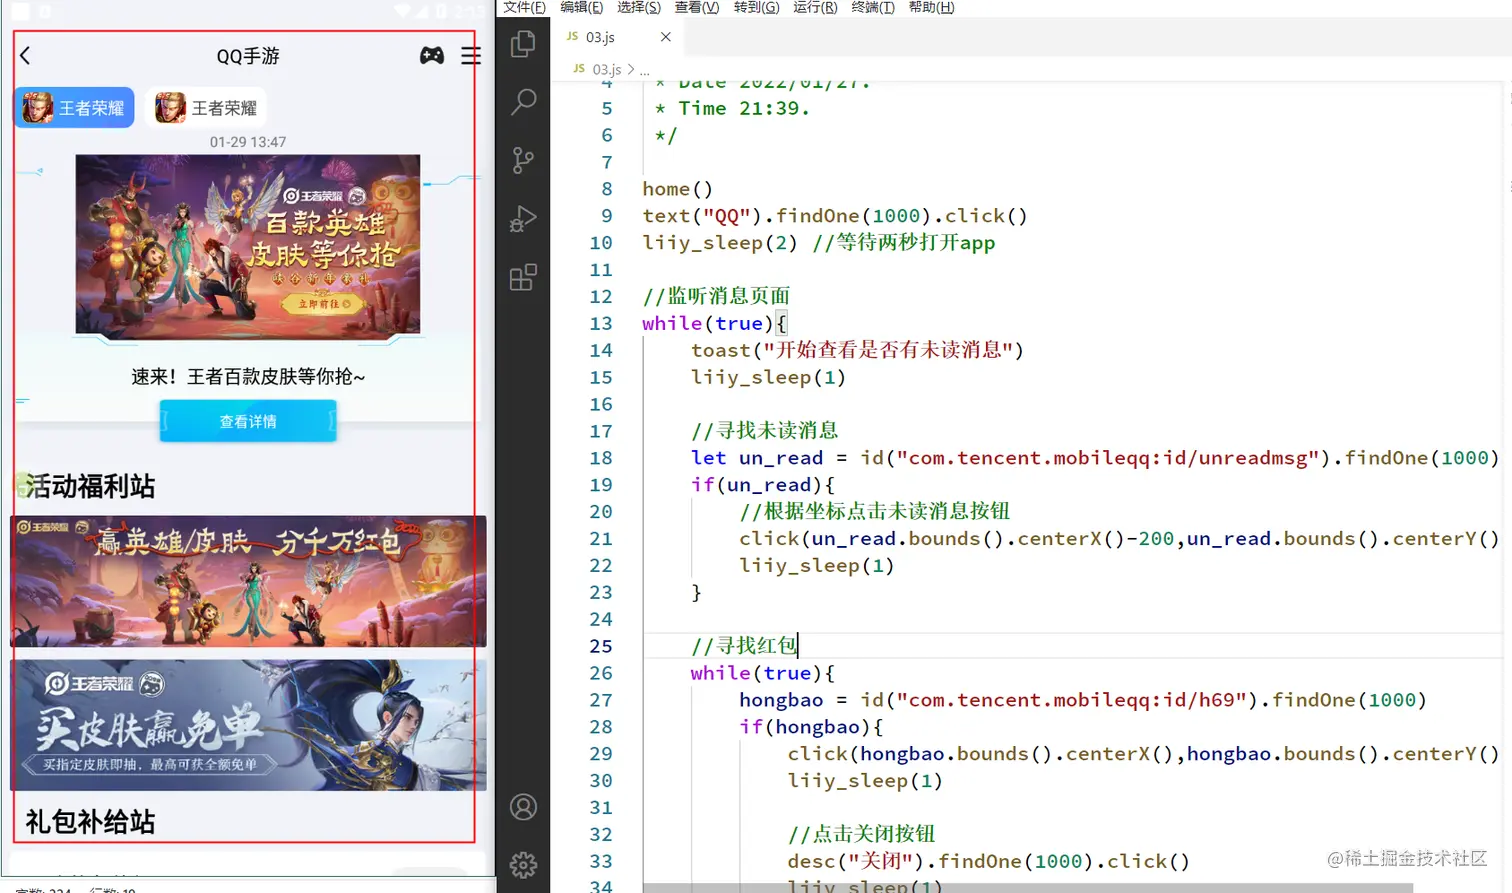This screenshot has height=893, width=1512.
Task: Open the Extensions view in activity bar
Action: (x=523, y=277)
